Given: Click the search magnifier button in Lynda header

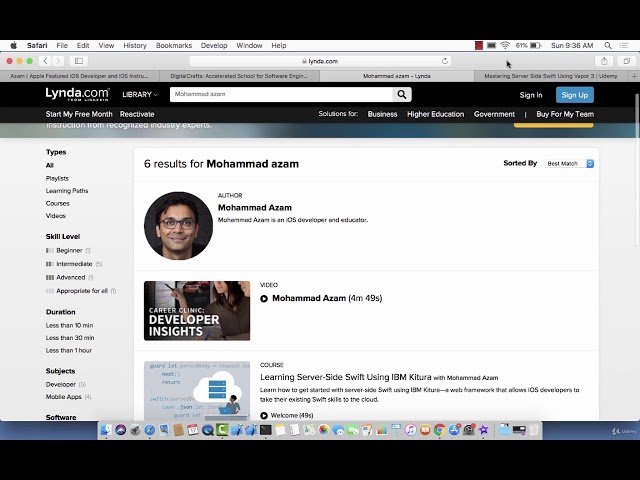Looking at the screenshot, I should [x=402, y=95].
